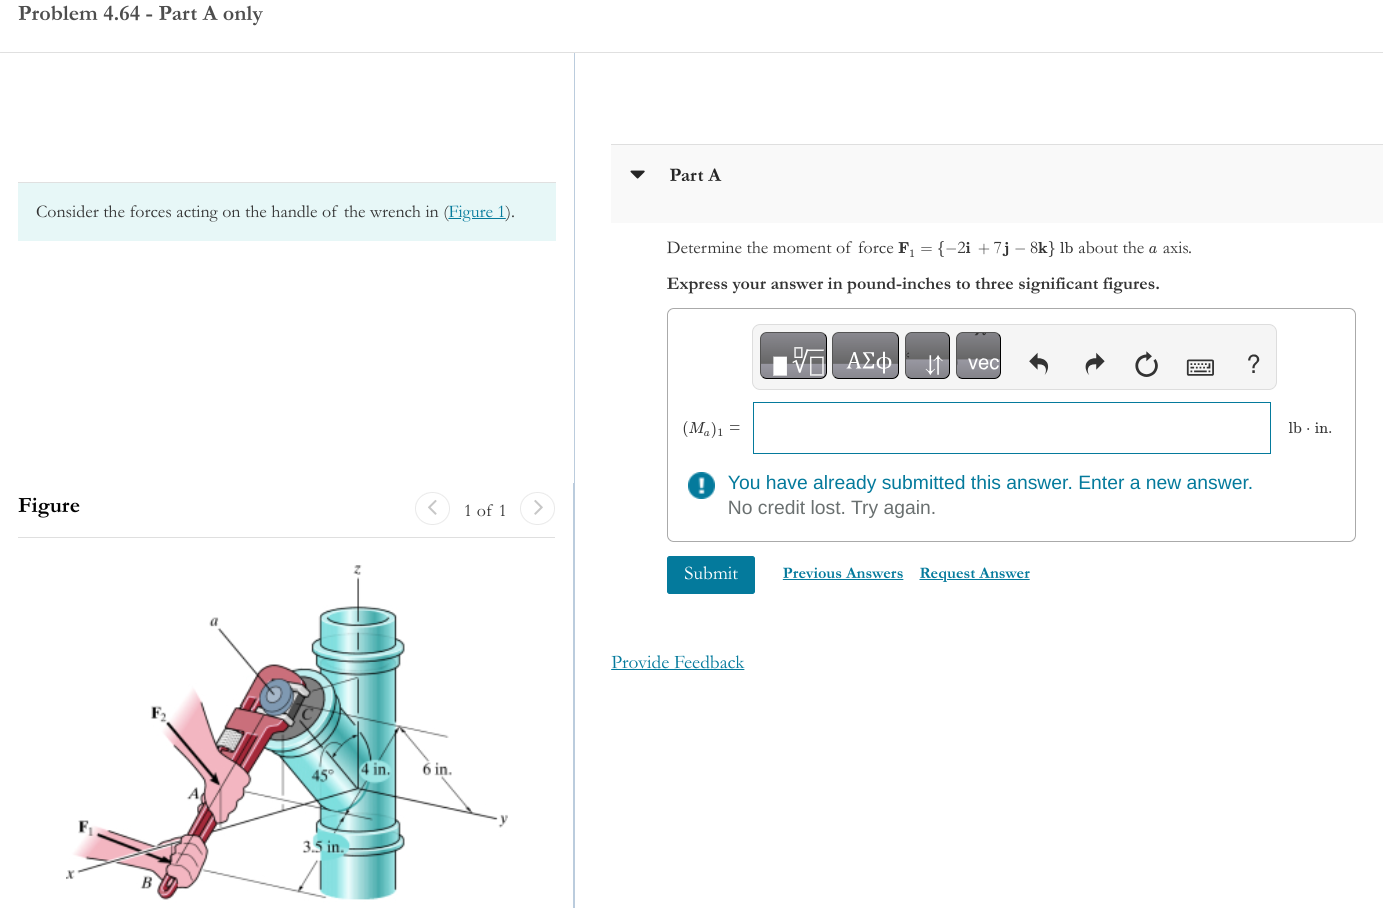Open the Figure 1 hyperlink in the problem statement
This screenshot has width=1383, height=908.
(477, 211)
